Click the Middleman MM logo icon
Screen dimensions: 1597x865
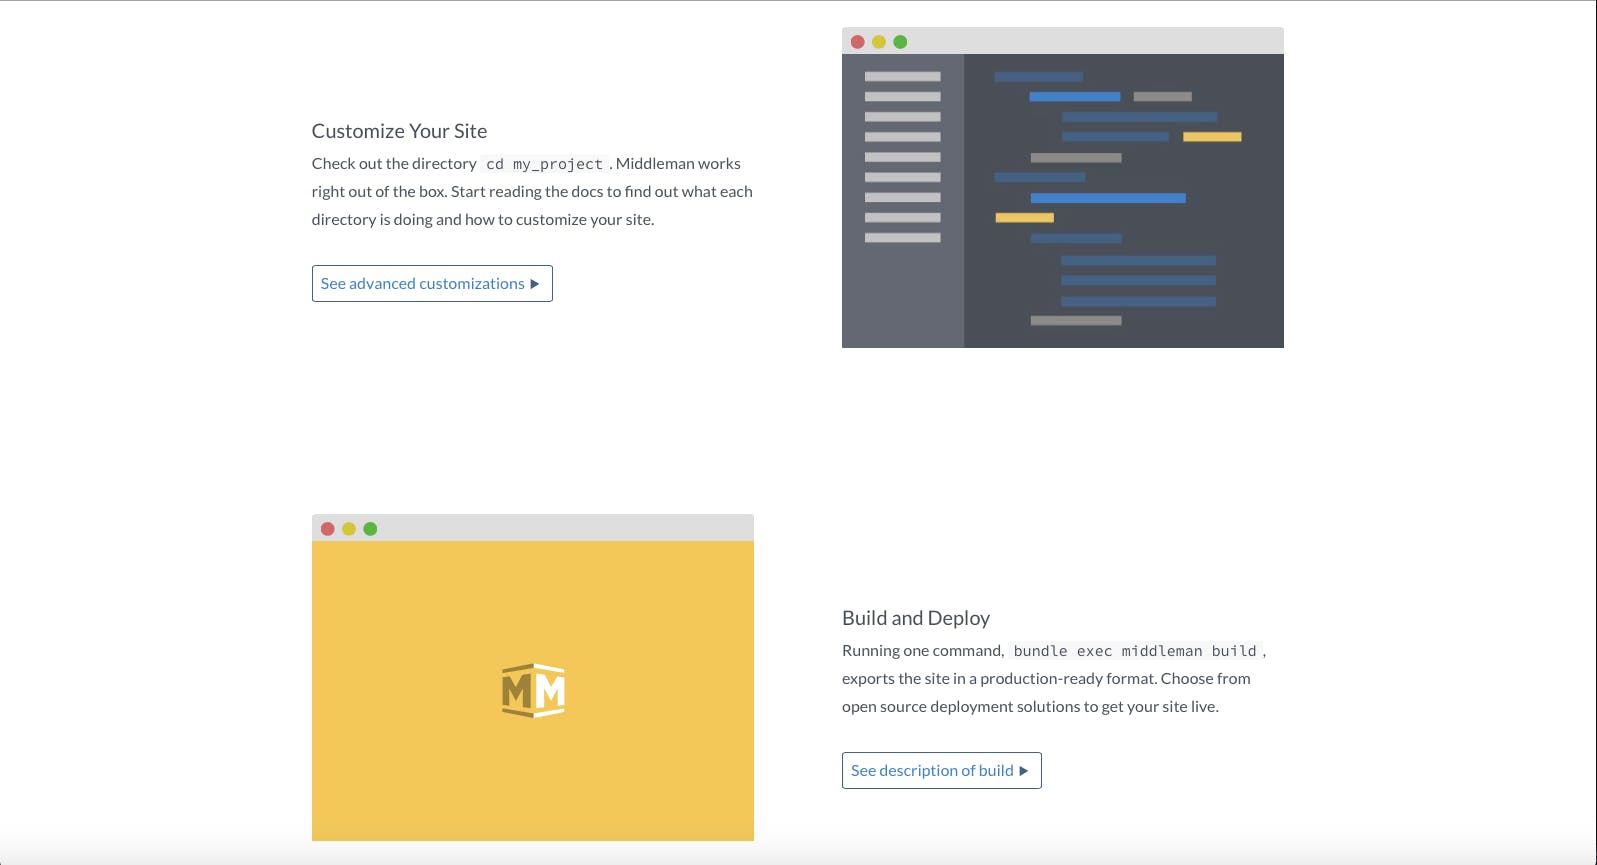[x=533, y=690]
